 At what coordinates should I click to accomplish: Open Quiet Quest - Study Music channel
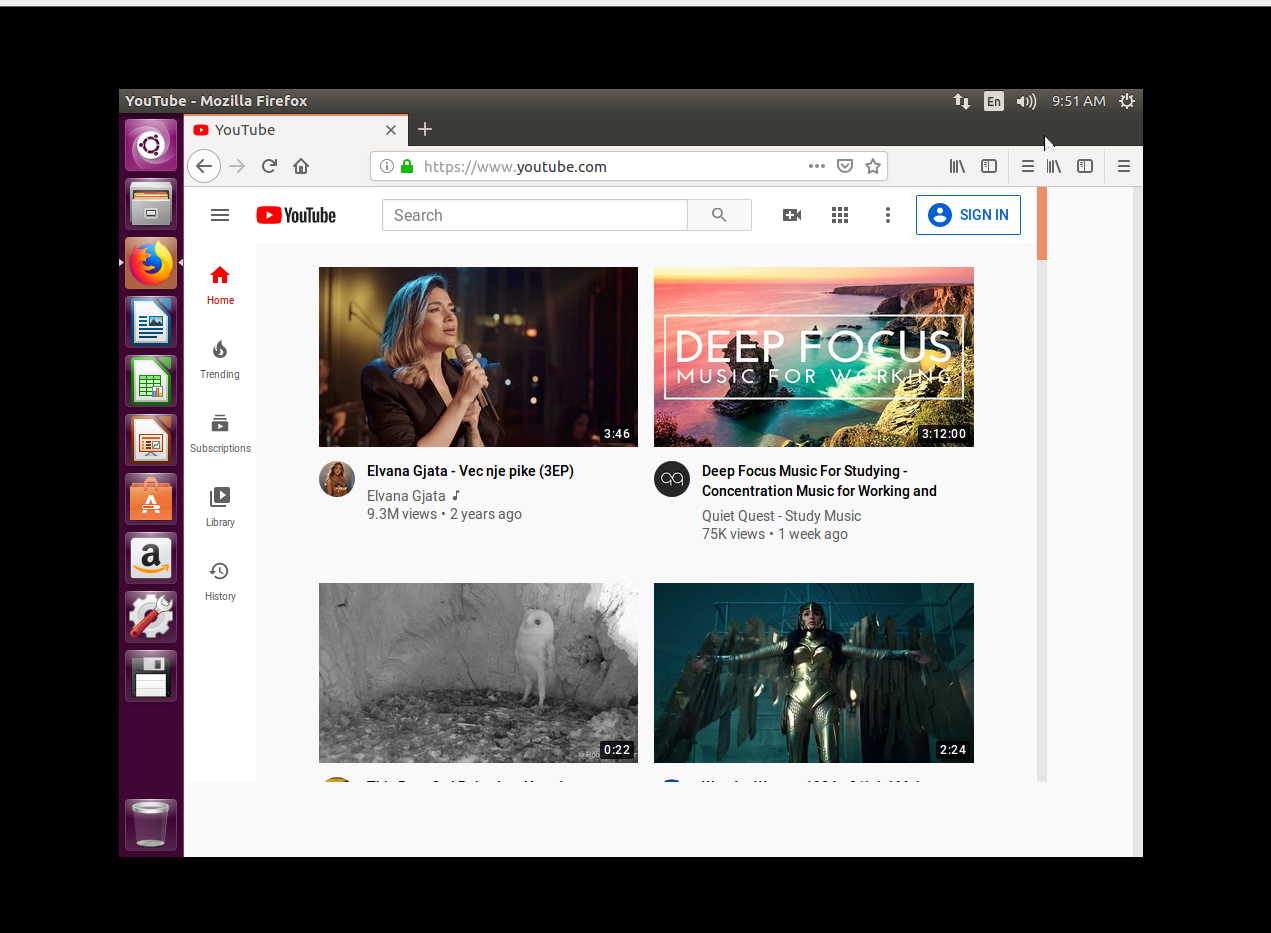point(781,516)
